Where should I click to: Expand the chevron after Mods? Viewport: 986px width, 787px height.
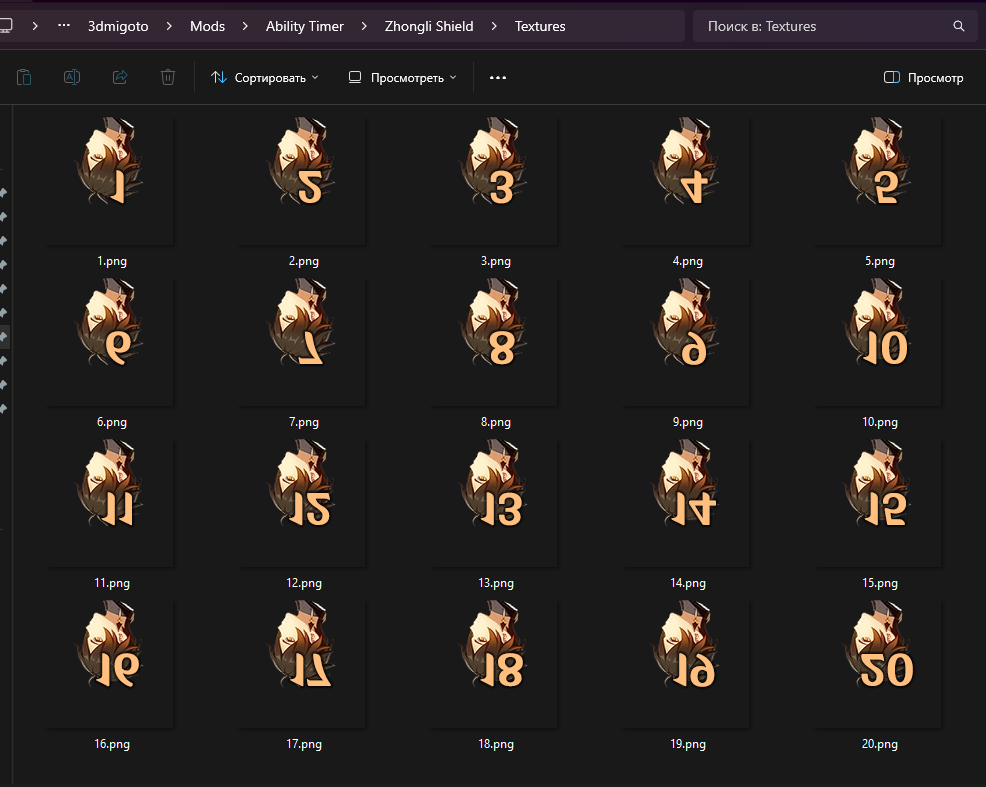[x=245, y=26]
